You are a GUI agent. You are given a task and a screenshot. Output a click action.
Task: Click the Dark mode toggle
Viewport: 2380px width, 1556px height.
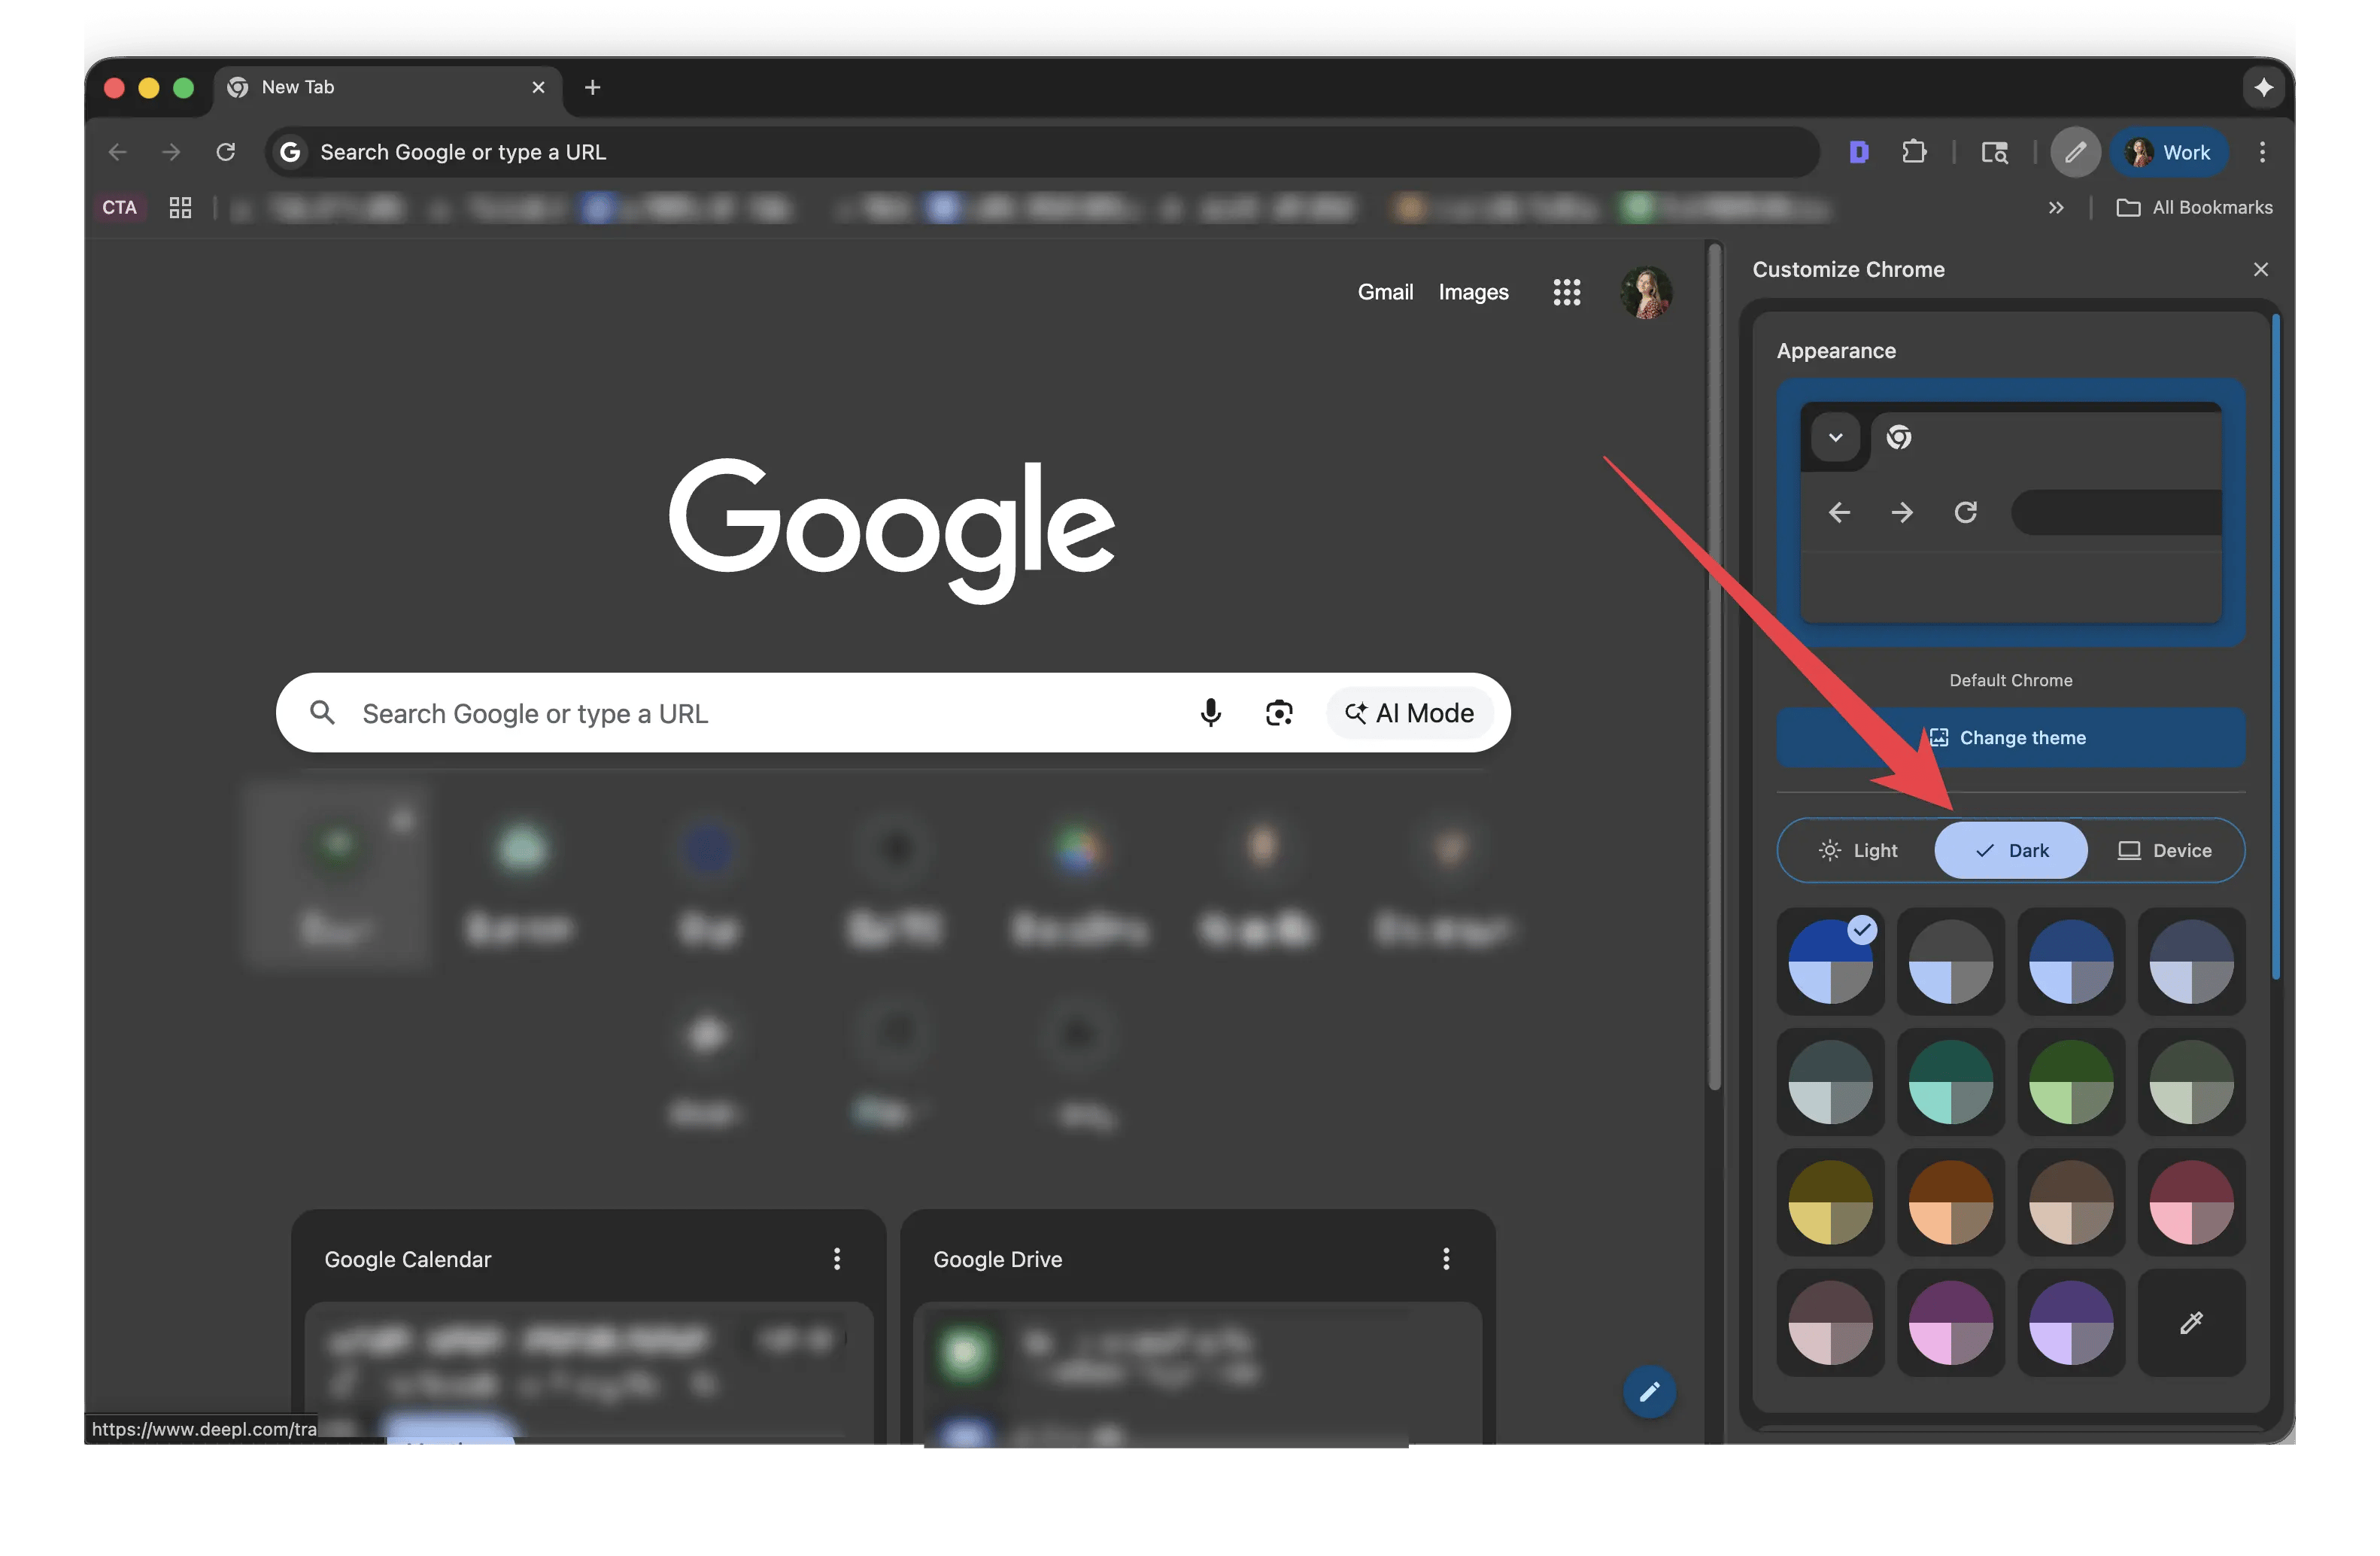(x=2011, y=850)
